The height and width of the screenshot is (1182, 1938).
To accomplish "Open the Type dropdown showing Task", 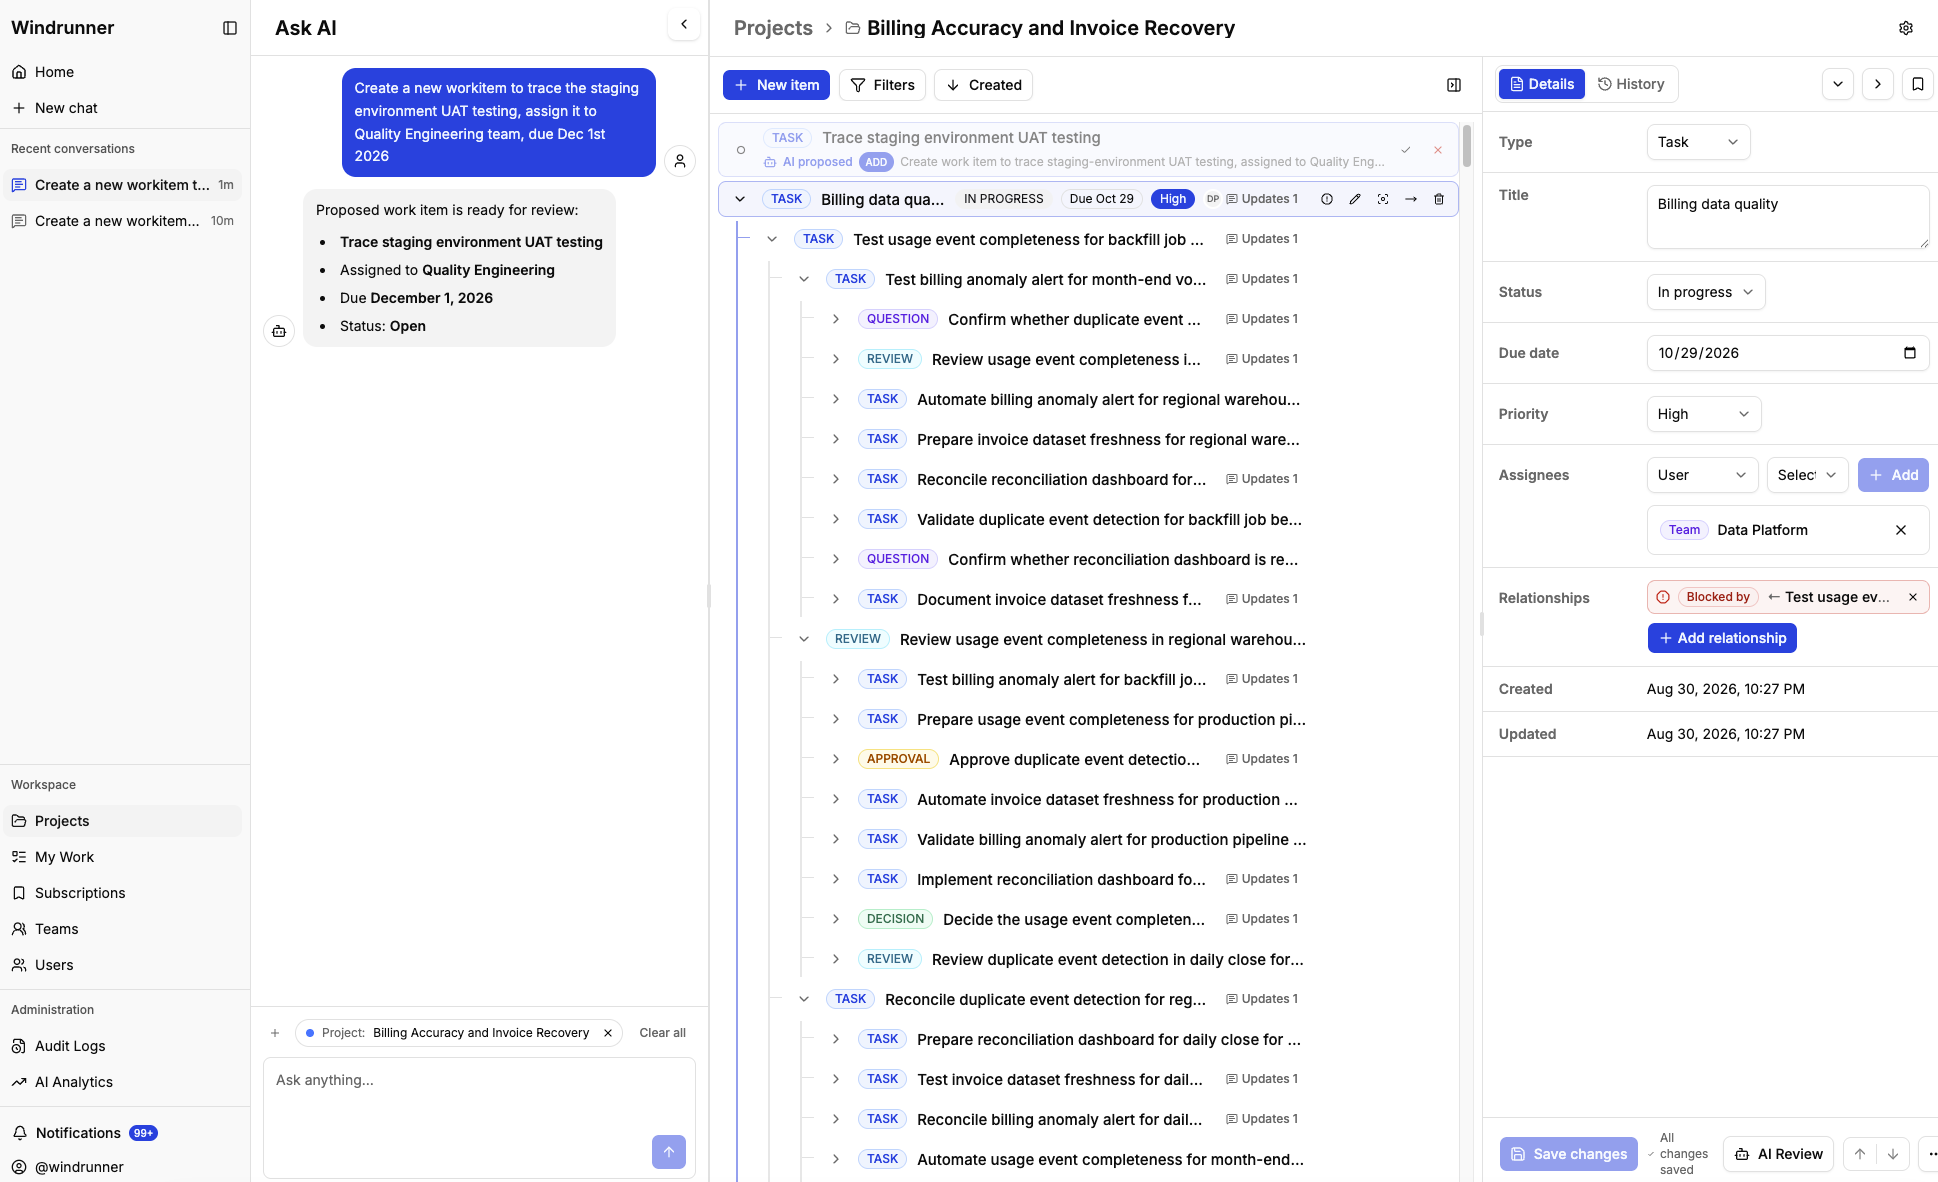I will tap(1698, 142).
